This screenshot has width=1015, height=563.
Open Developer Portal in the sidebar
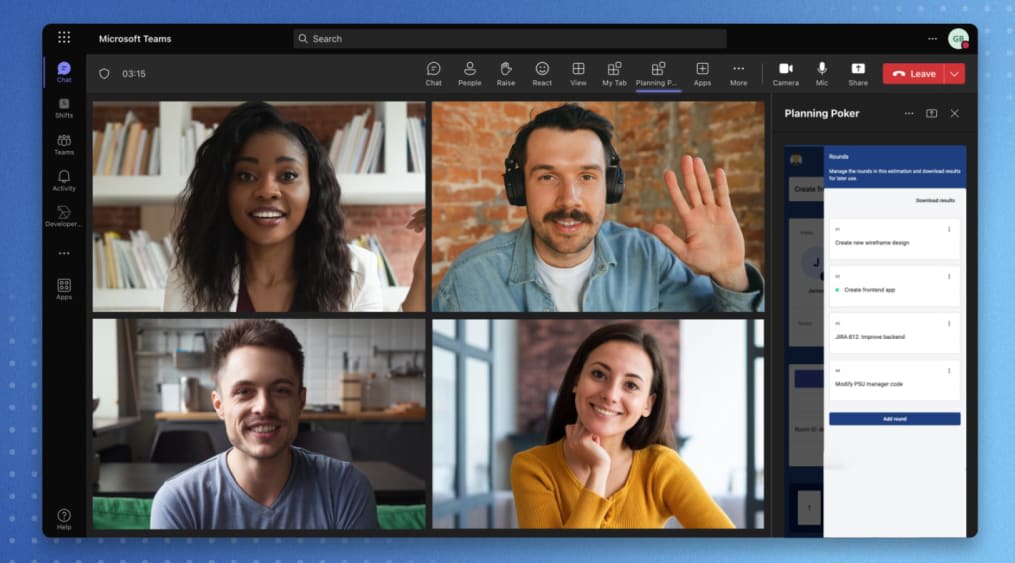(64, 217)
